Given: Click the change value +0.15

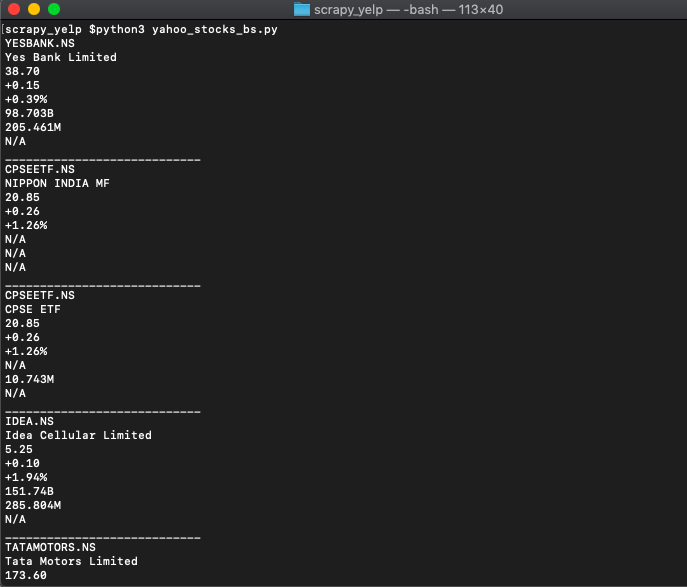Looking at the screenshot, I should pos(22,85).
